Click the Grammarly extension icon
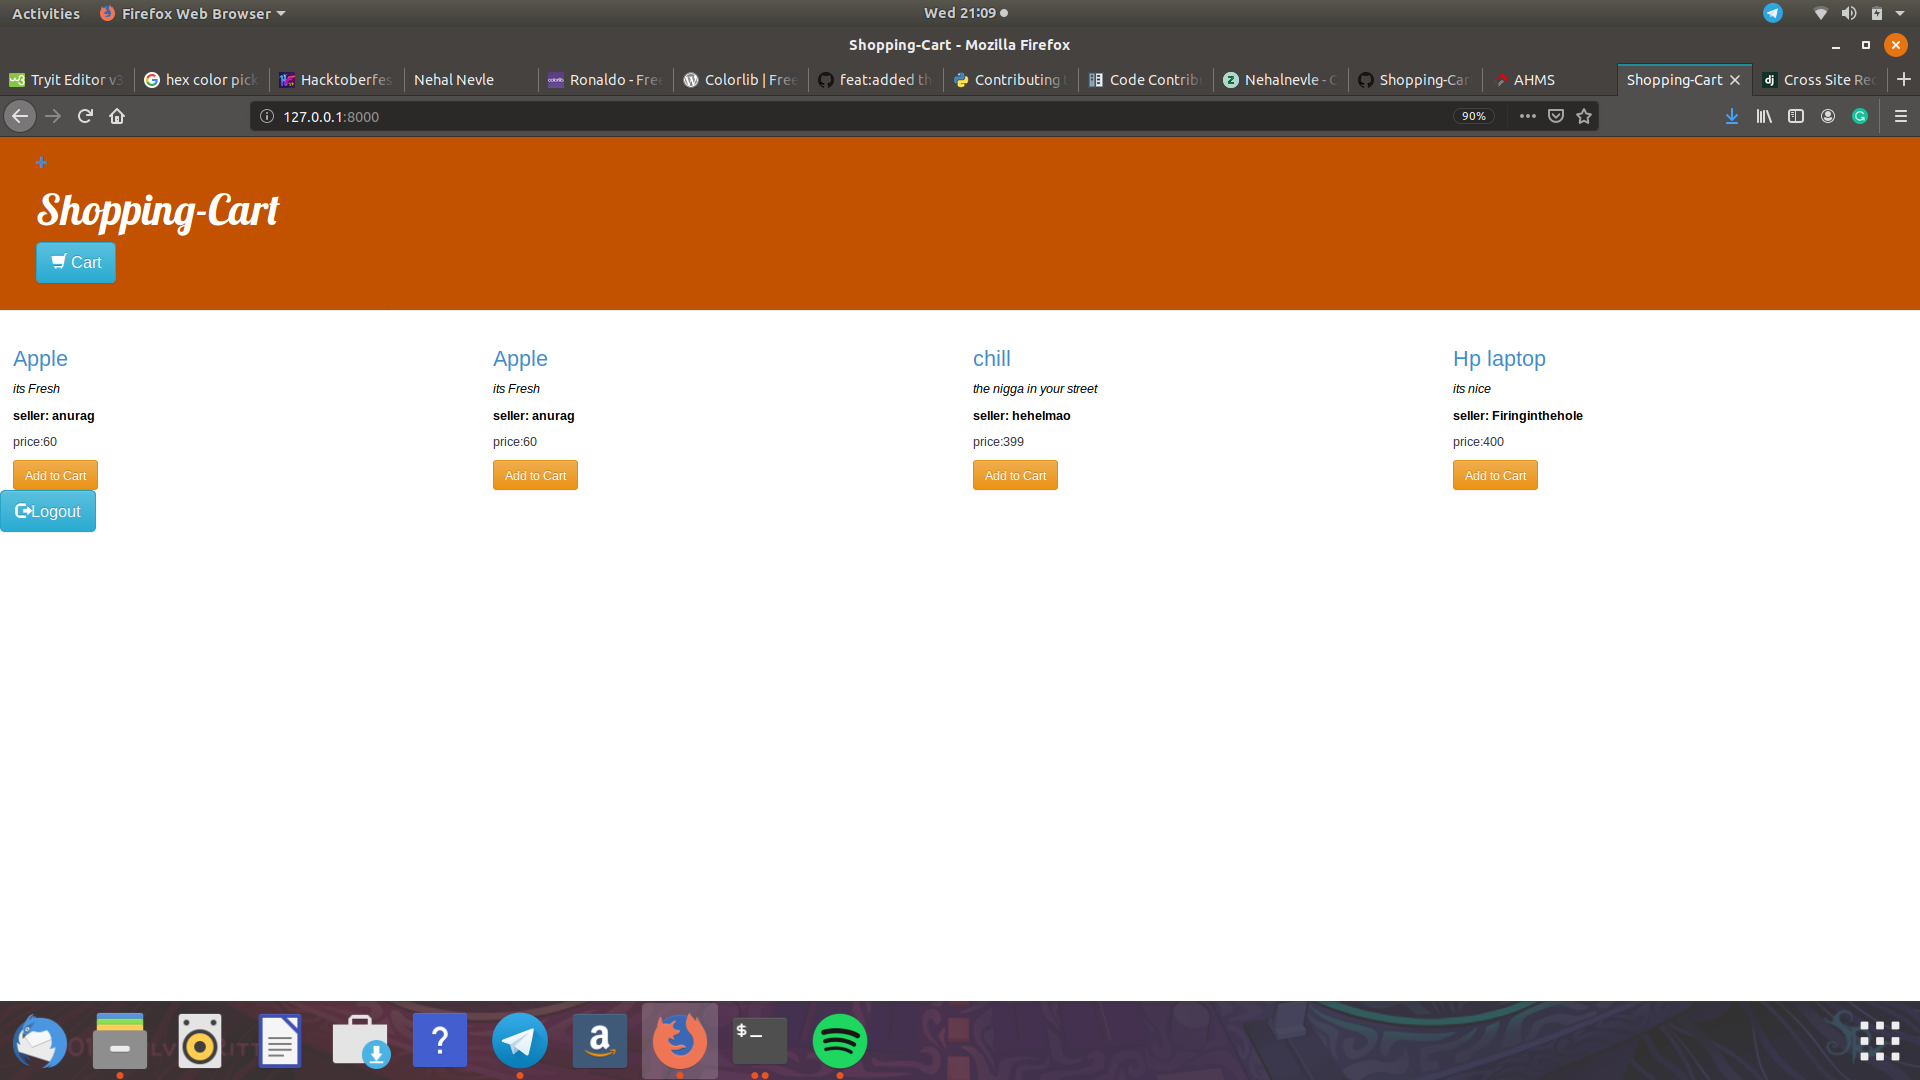The width and height of the screenshot is (1920, 1080). tap(1860, 116)
